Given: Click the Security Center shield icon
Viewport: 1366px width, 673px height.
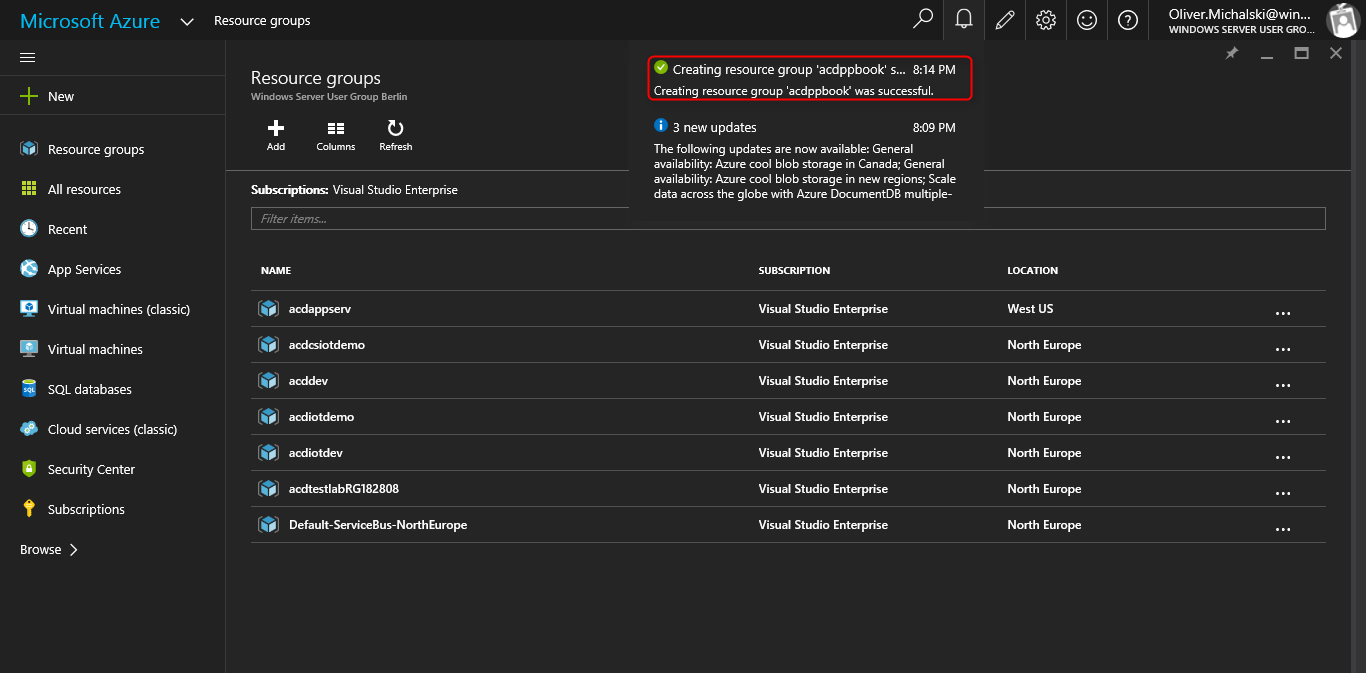Looking at the screenshot, I should coord(29,469).
